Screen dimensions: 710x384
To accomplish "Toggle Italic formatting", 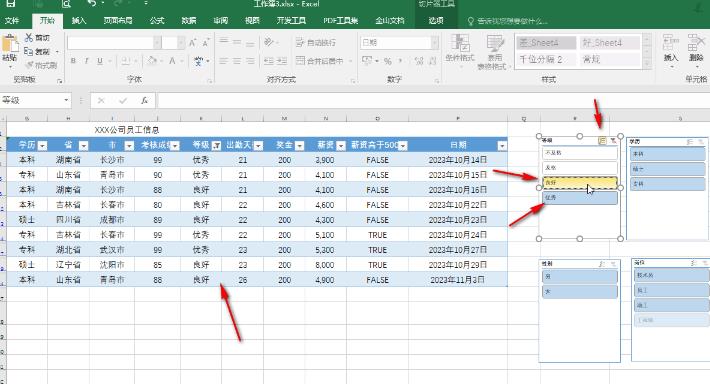I will coord(86,61).
